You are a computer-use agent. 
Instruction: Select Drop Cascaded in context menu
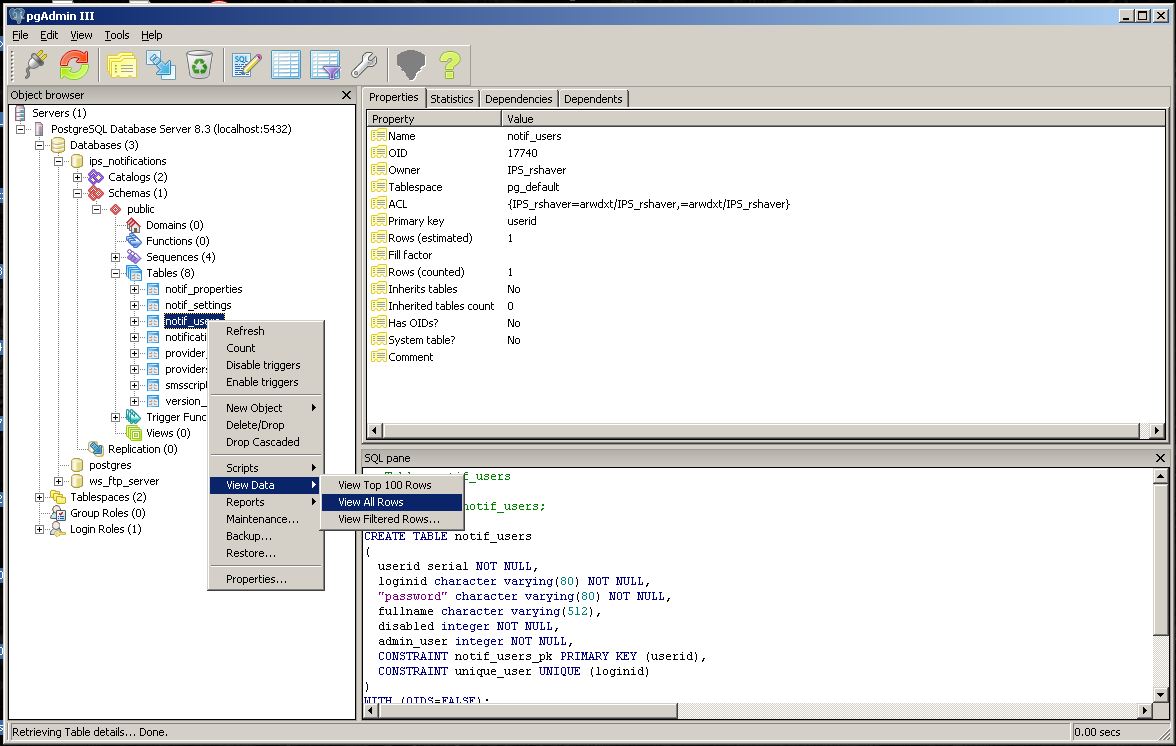click(x=266, y=442)
